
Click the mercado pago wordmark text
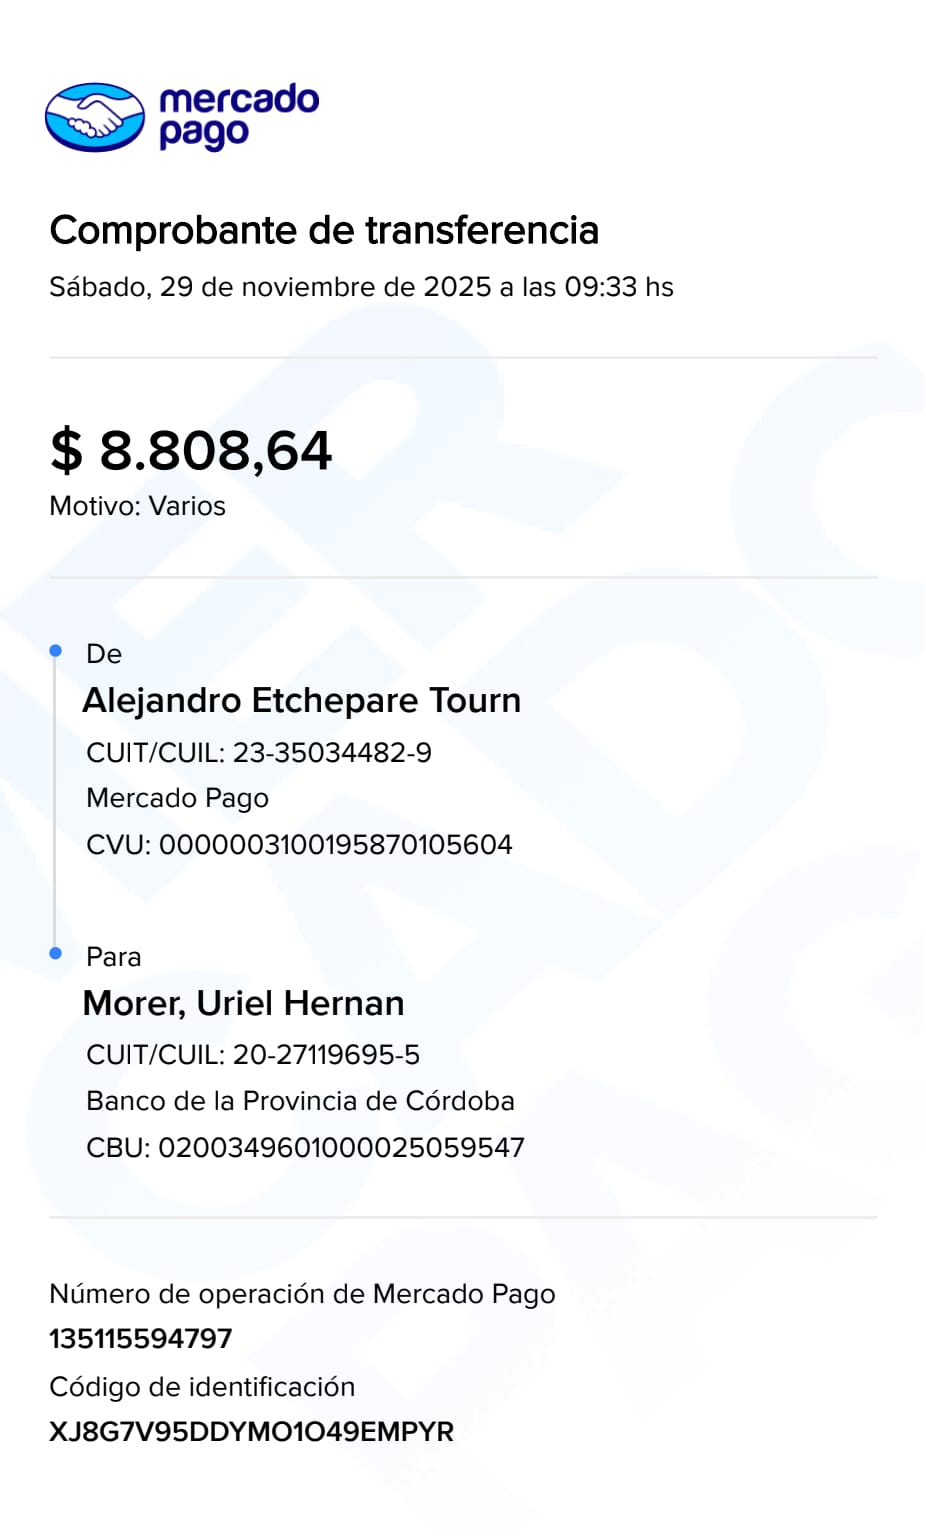click(x=238, y=116)
